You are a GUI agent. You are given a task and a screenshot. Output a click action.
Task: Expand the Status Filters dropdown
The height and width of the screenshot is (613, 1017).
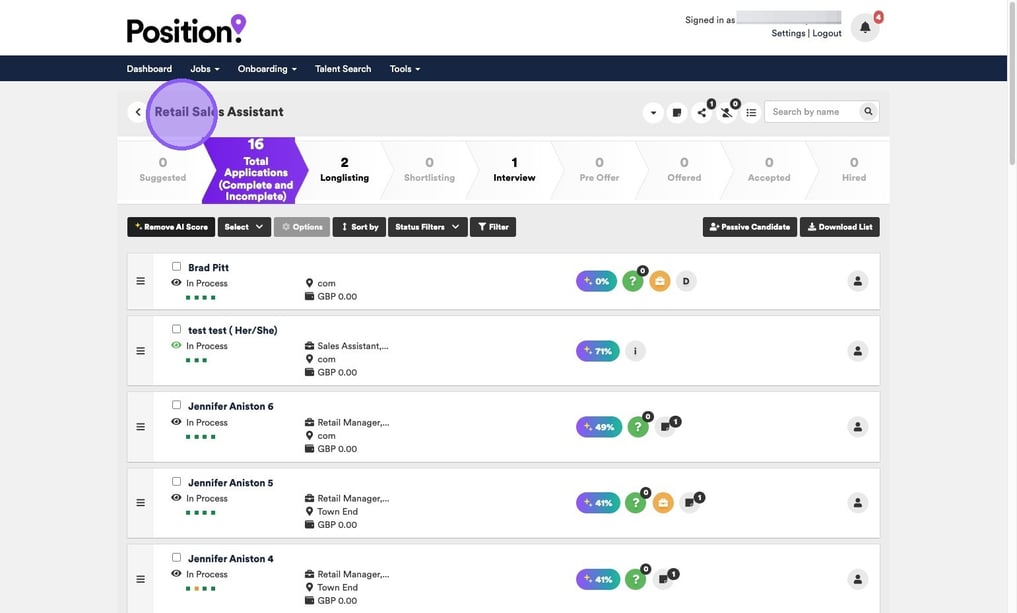tap(427, 227)
